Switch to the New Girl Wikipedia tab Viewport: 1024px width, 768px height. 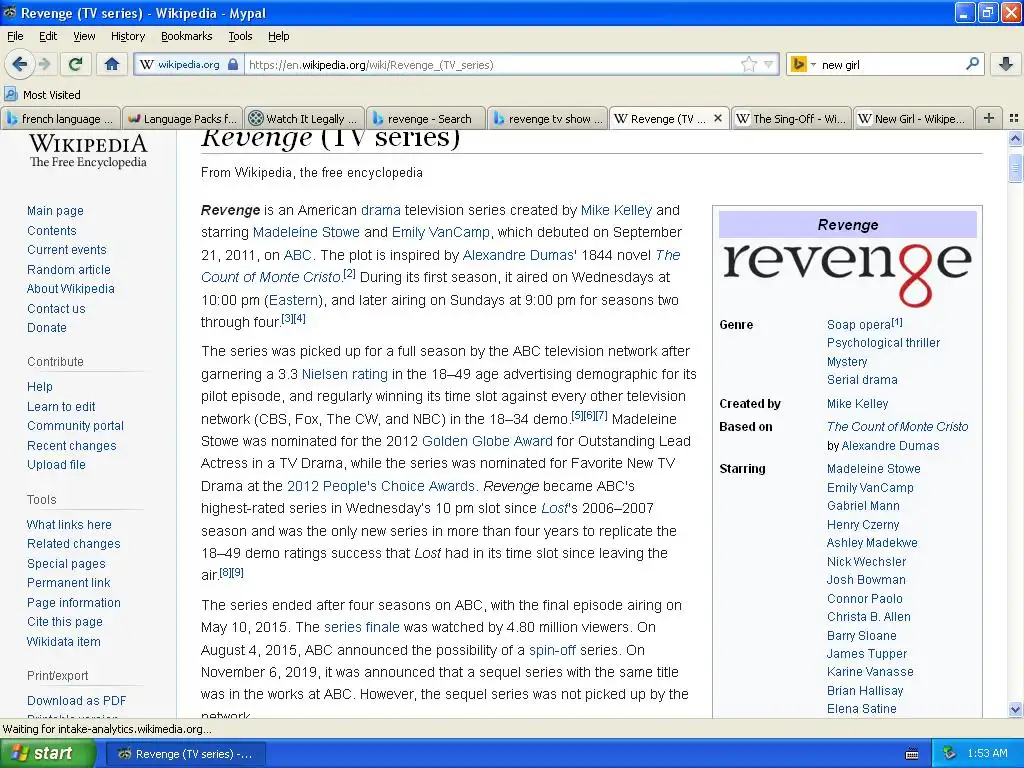tap(912, 118)
